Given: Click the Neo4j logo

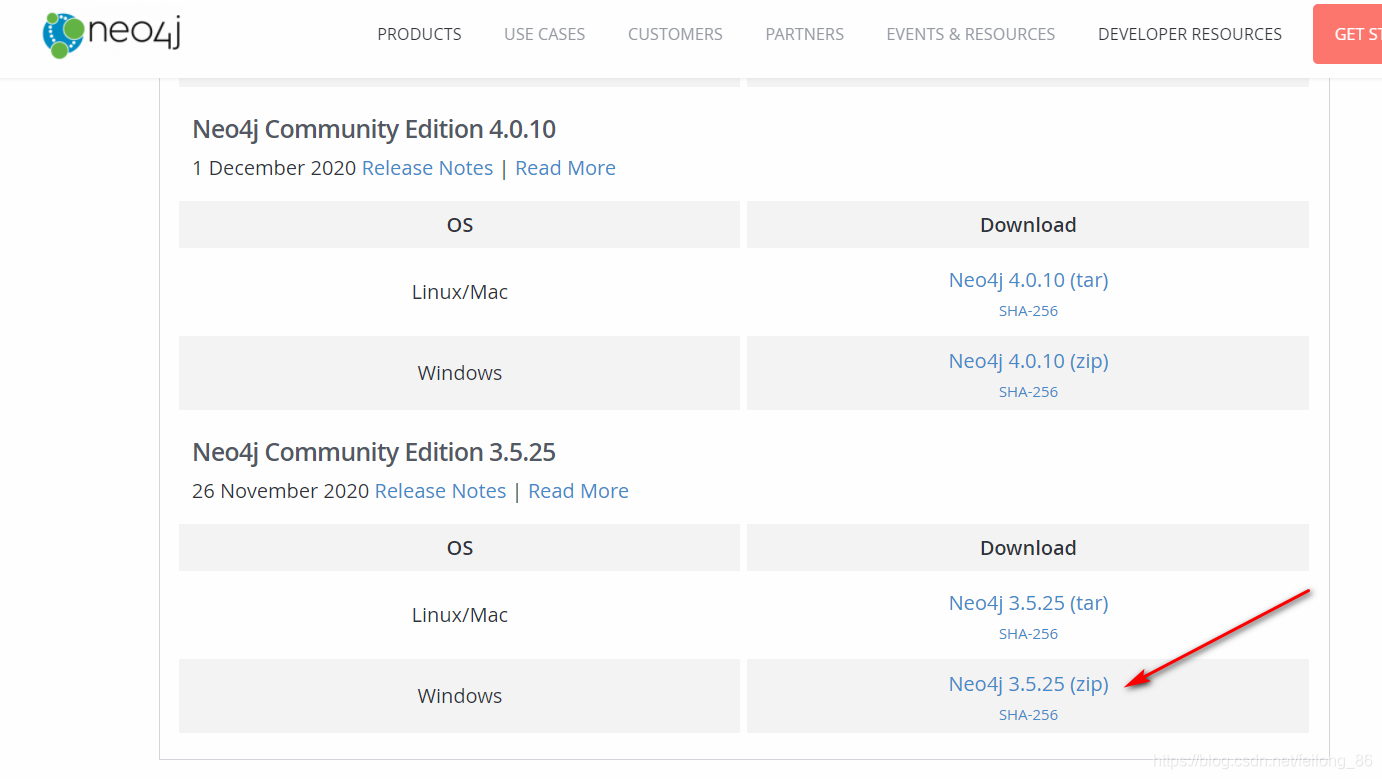Looking at the screenshot, I should [x=112, y=35].
